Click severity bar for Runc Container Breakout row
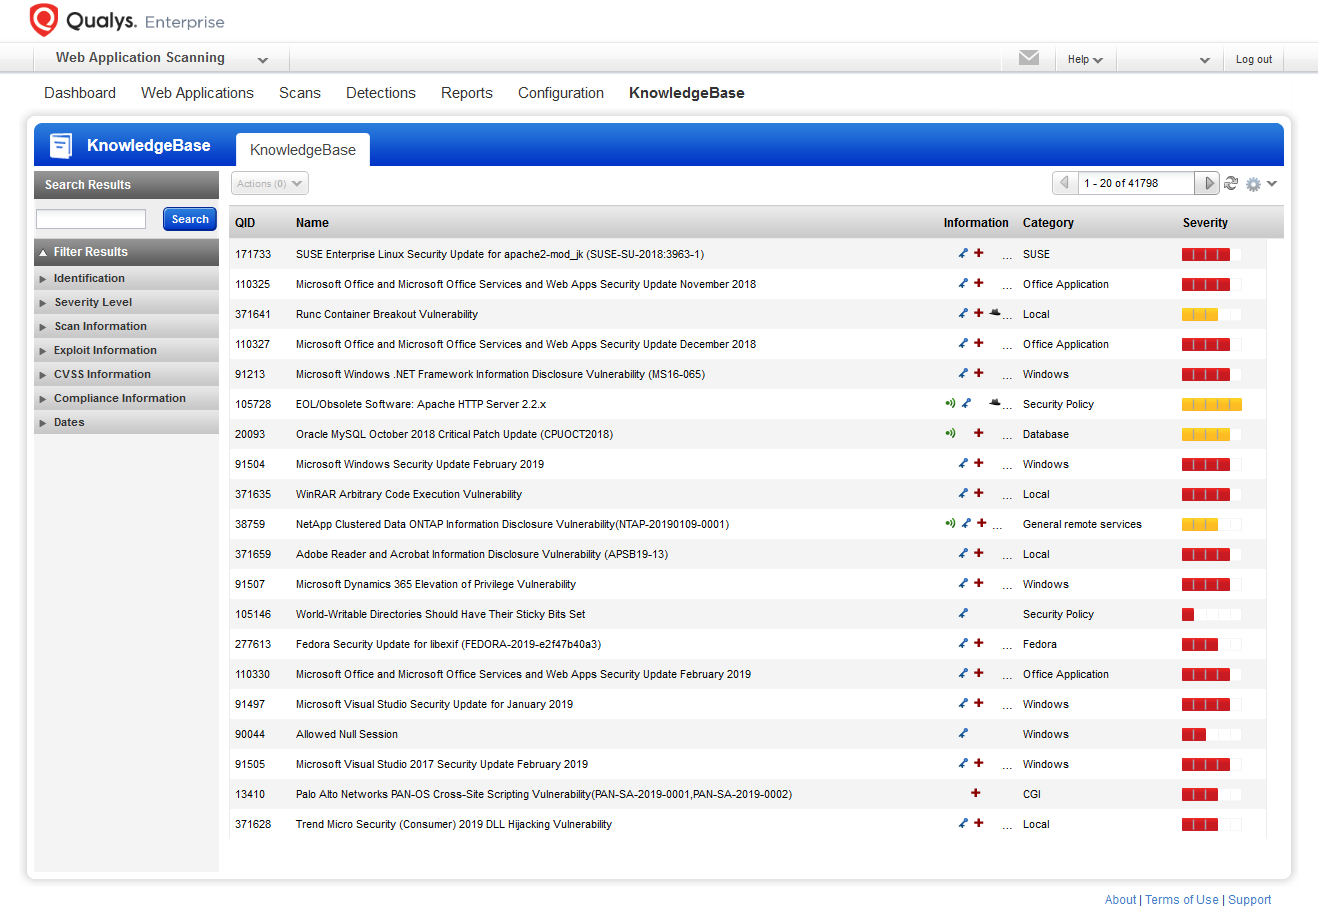The height and width of the screenshot is (912, 1318). tap(1212, 314)
